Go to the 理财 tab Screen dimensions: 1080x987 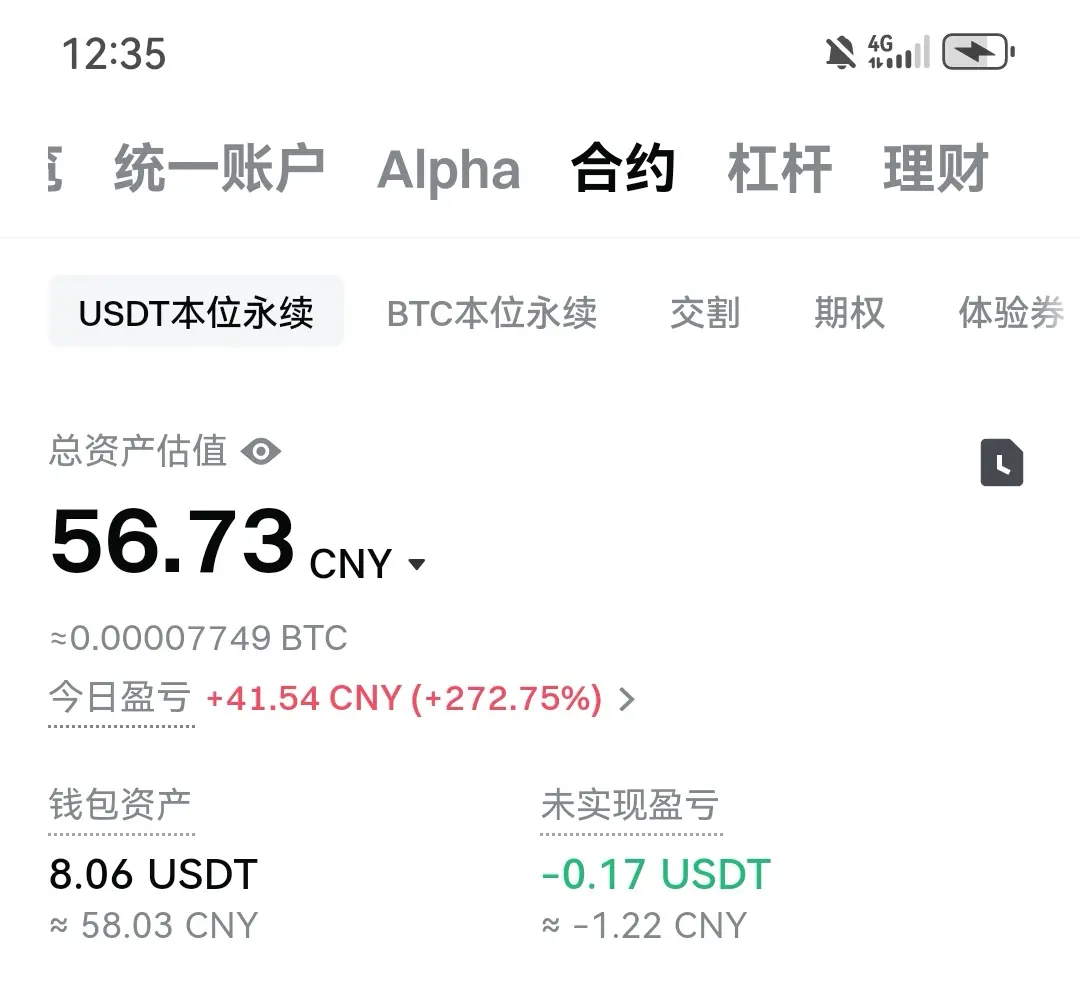coord(936,169)
